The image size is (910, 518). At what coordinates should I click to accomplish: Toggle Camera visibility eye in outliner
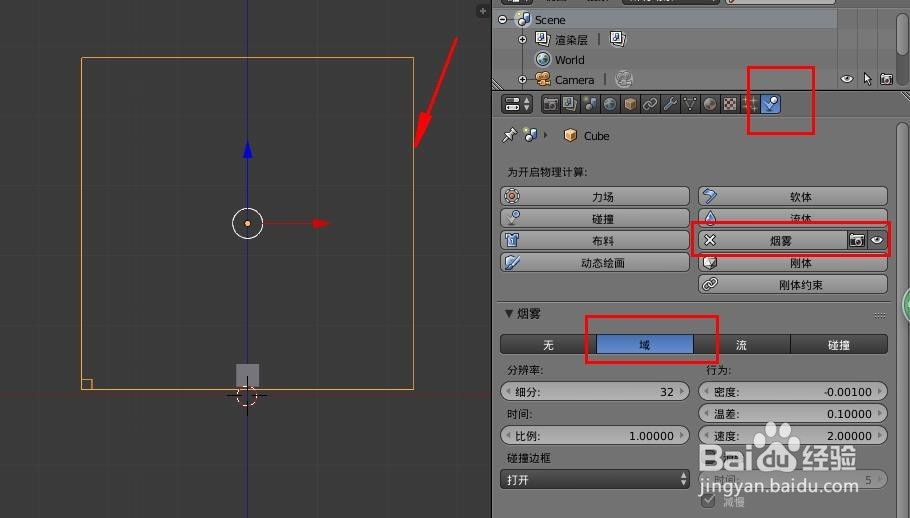point(847,79)
